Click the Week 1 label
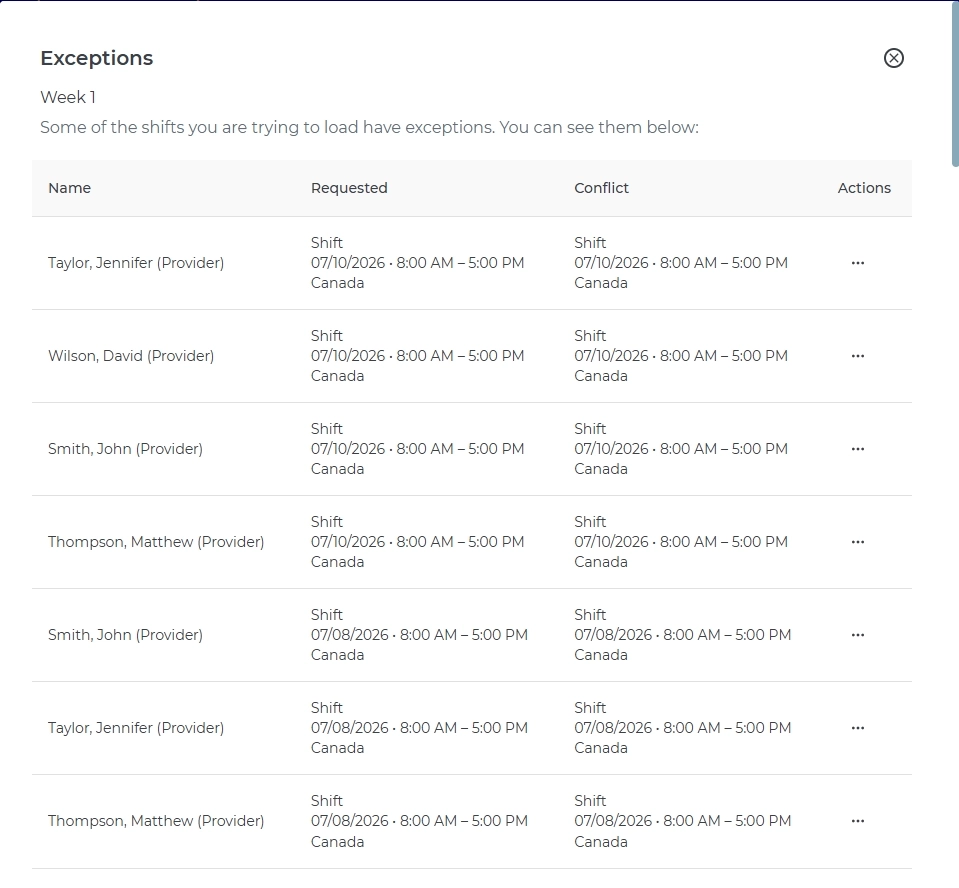The width and height of the screenshot is (959, 888). pos(68,97)
